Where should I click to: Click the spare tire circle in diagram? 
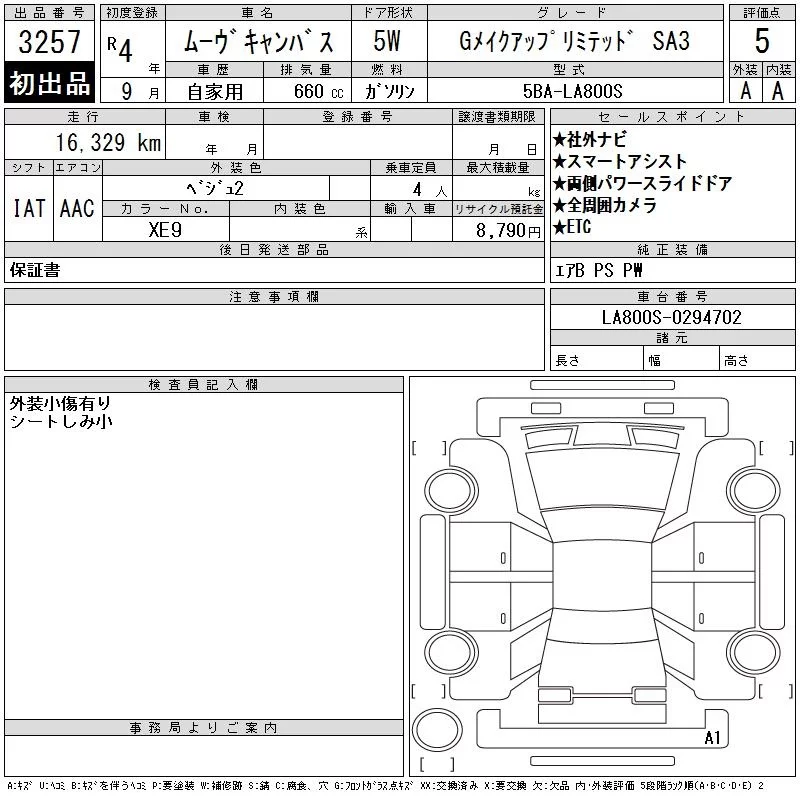[437, 730]
